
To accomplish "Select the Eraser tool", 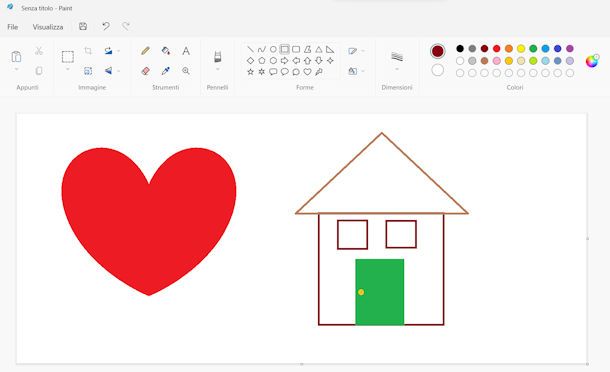I will coord(145,71).
